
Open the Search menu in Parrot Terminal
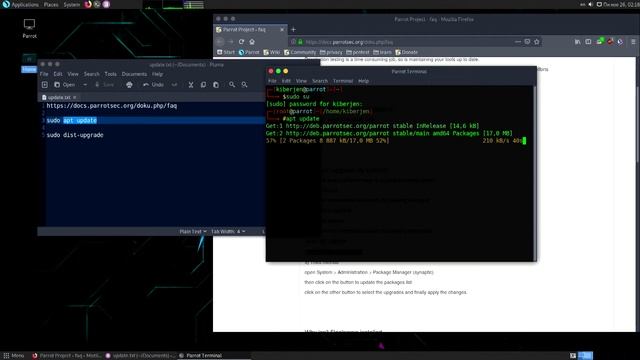[x=320, y=81]
